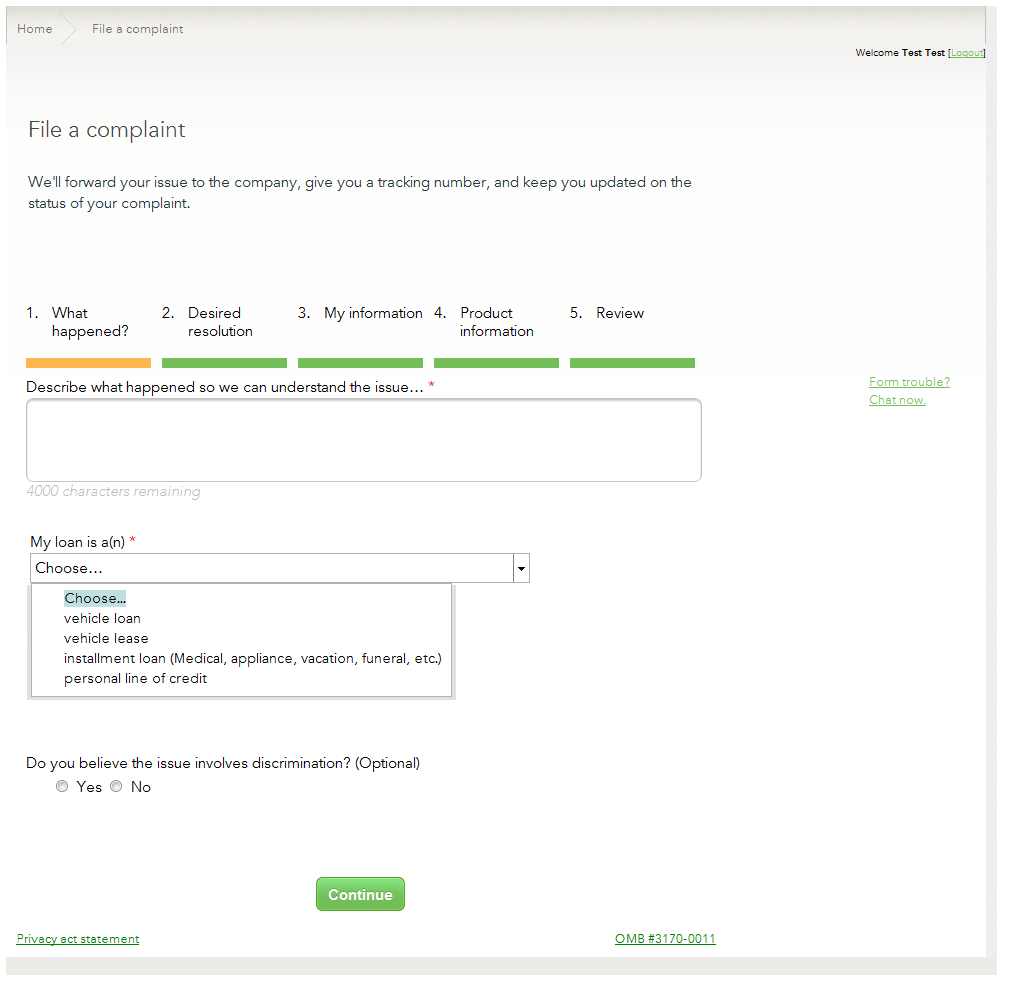Image resolution: width=1012 pixels, height=1000 pixels.
Task: Click the Logout link
Action: coord(966,53)
